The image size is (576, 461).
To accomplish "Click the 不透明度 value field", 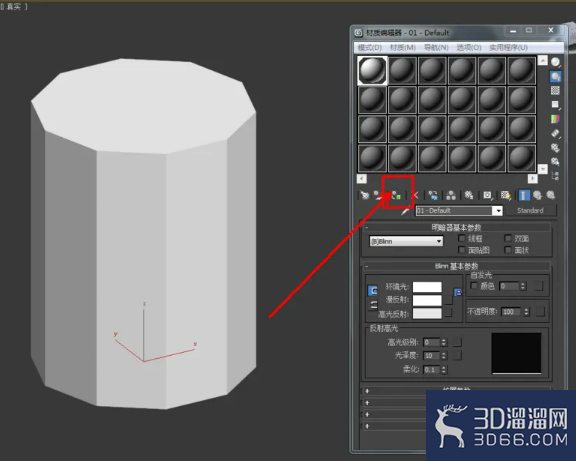I will click(x=511, y=312).
